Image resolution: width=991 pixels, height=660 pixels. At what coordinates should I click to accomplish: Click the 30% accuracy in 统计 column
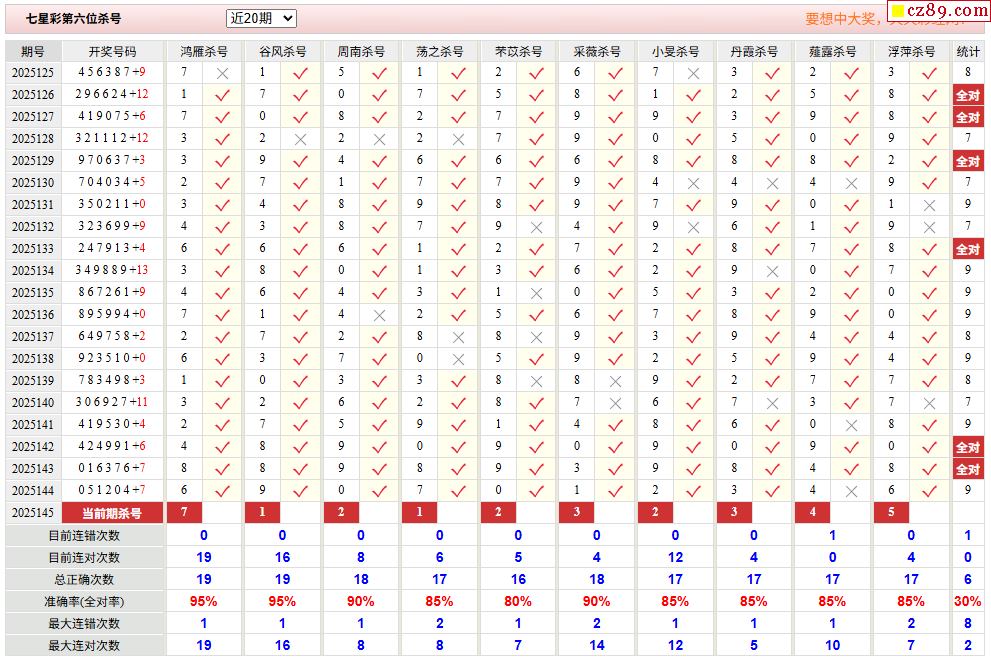(x=968, y=602)
